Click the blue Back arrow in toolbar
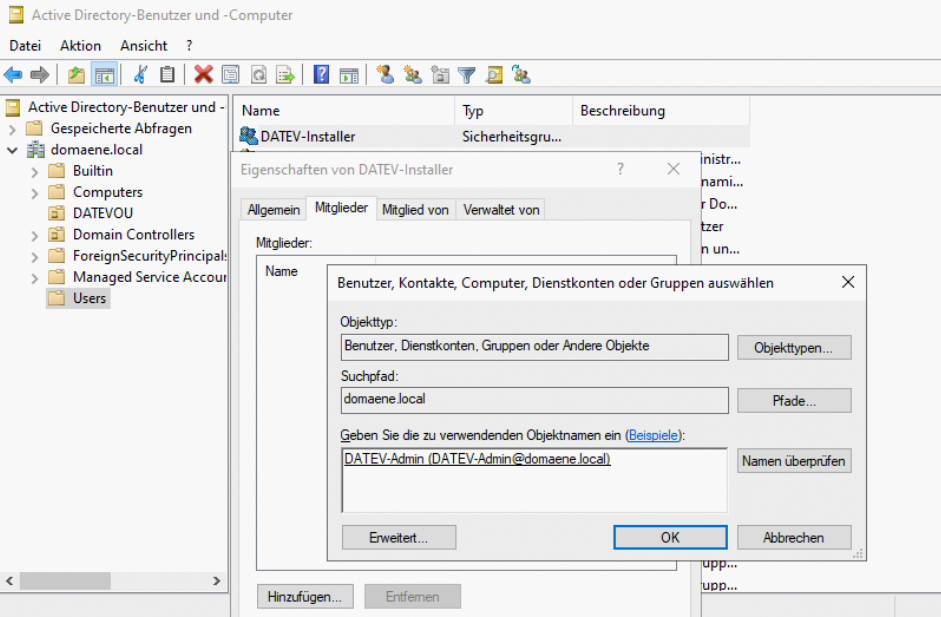This screenshot has height=617, width=941. point(13,75)
